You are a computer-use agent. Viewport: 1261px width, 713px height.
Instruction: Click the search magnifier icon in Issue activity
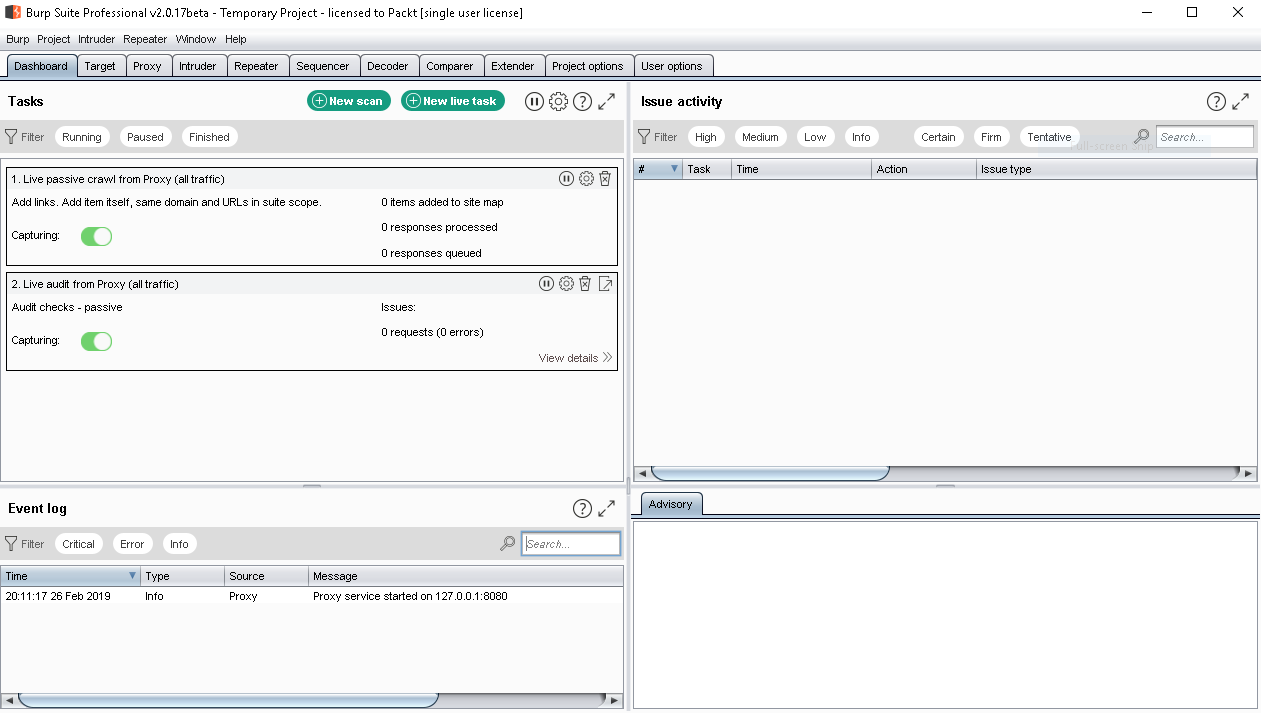tap(1142, 137)
